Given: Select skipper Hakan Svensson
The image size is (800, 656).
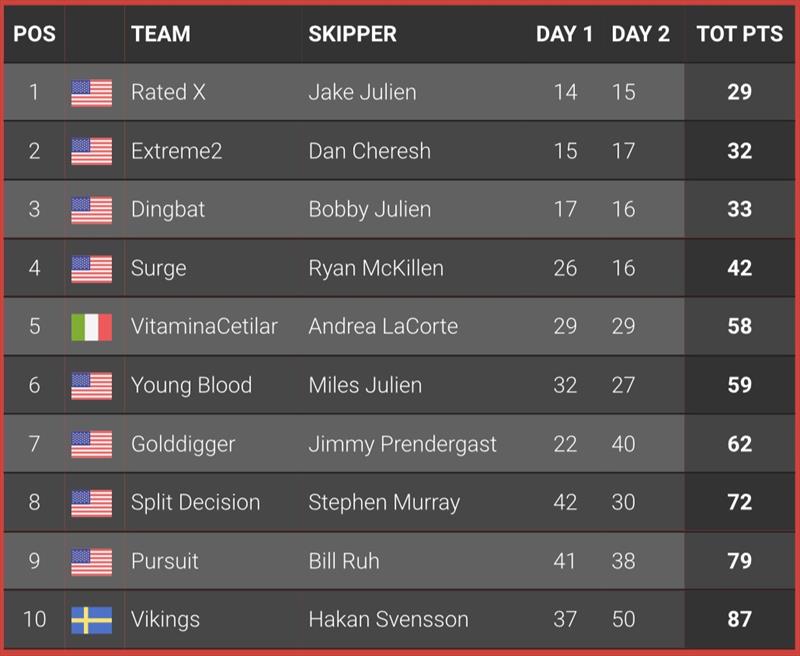Looking at the screenshot, I should [388, 619].
